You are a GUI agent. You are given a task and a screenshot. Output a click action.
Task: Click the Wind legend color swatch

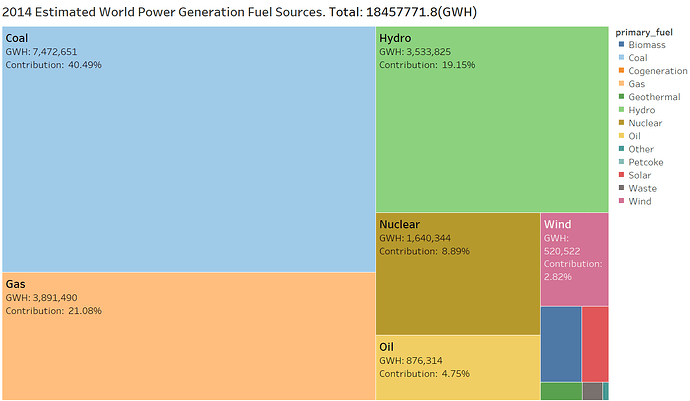(621, 201)
